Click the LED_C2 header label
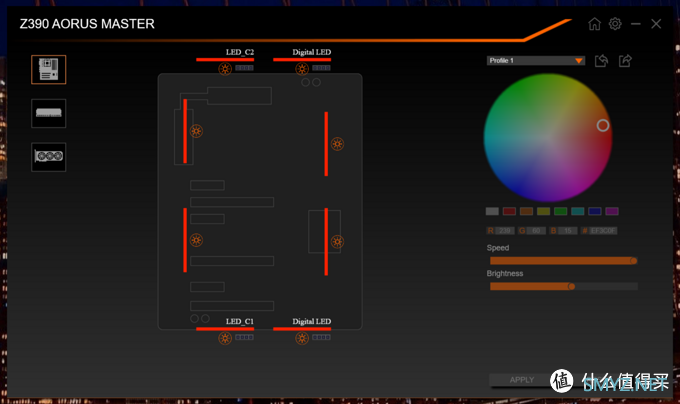Image resolution: width=680 pixels, height=404 pixels. click(240, 52)
